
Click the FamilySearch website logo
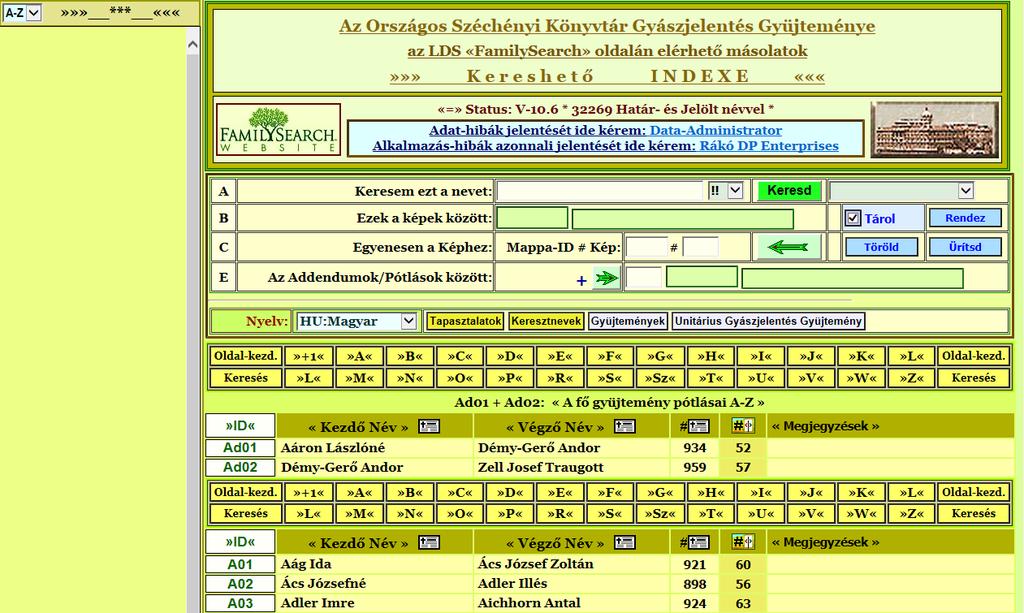[x=278, y=129]
